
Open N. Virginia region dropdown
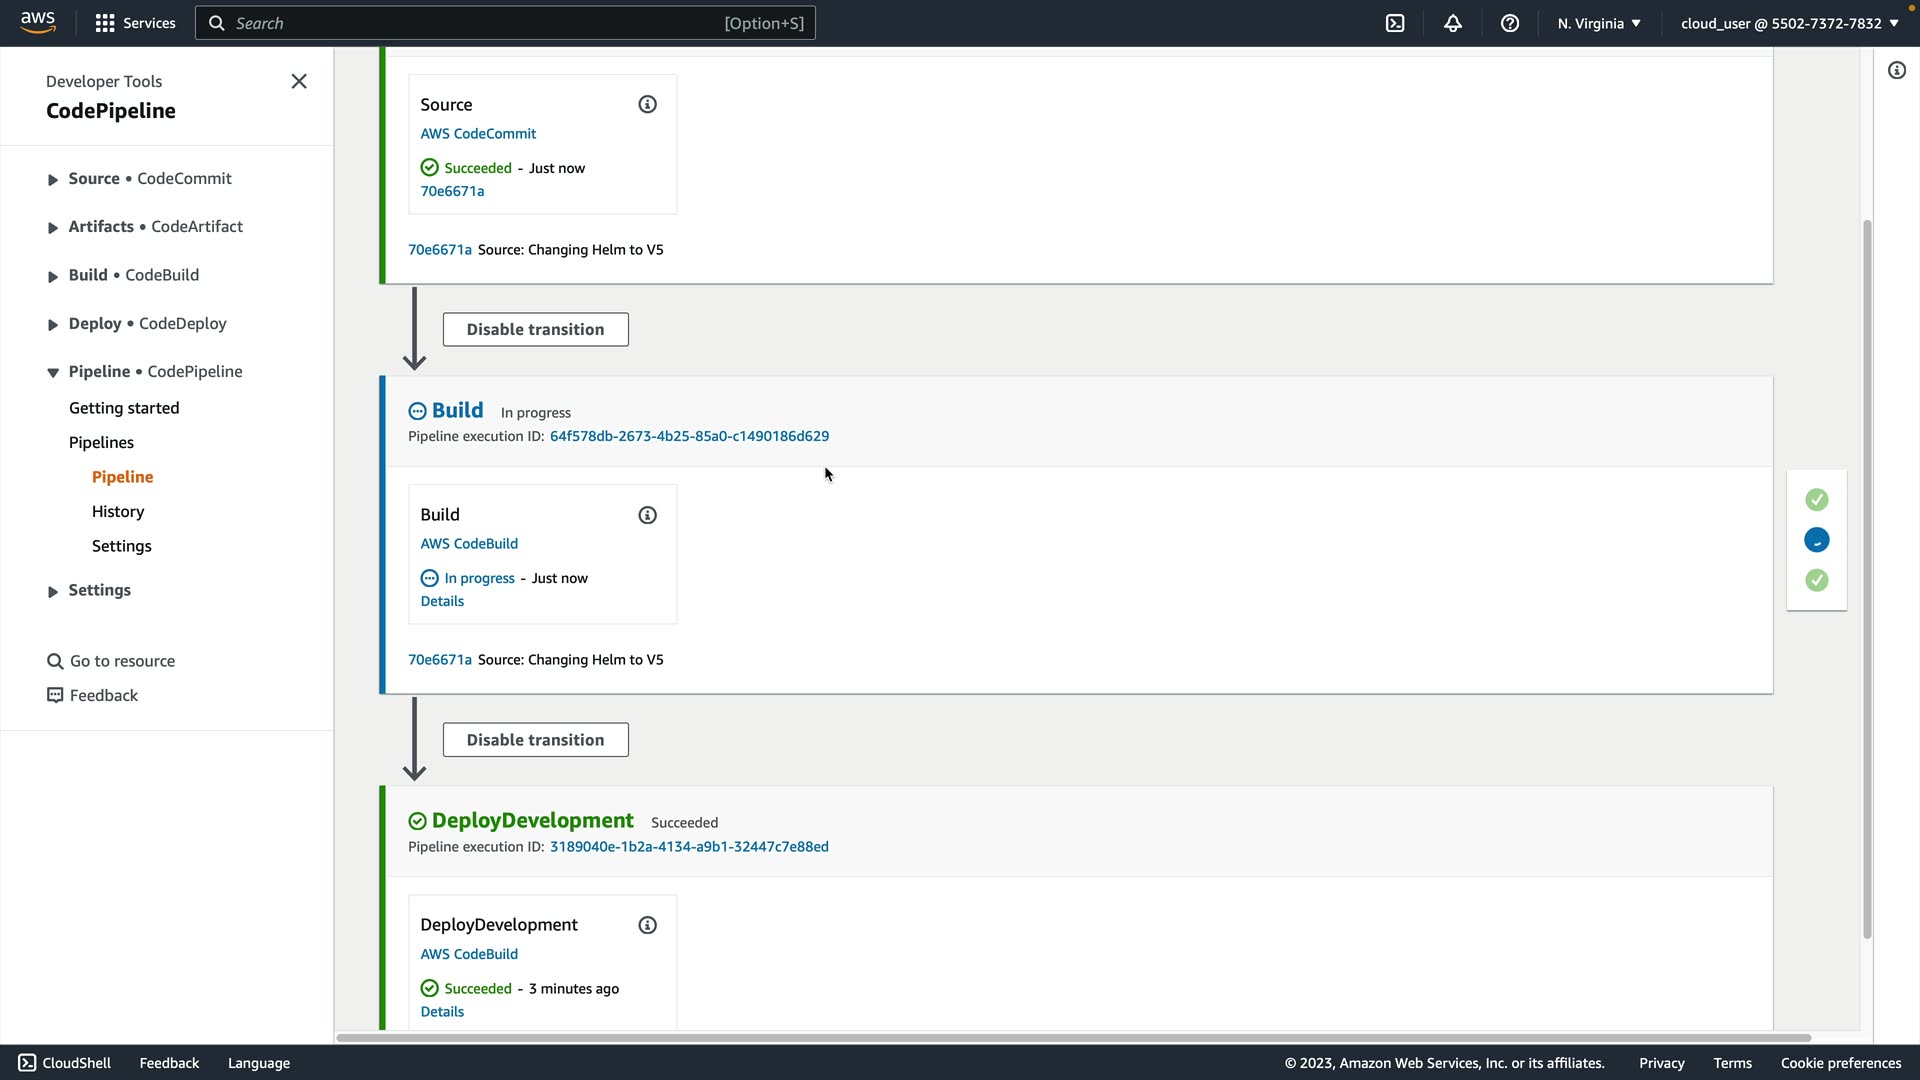coord(1598,23)
